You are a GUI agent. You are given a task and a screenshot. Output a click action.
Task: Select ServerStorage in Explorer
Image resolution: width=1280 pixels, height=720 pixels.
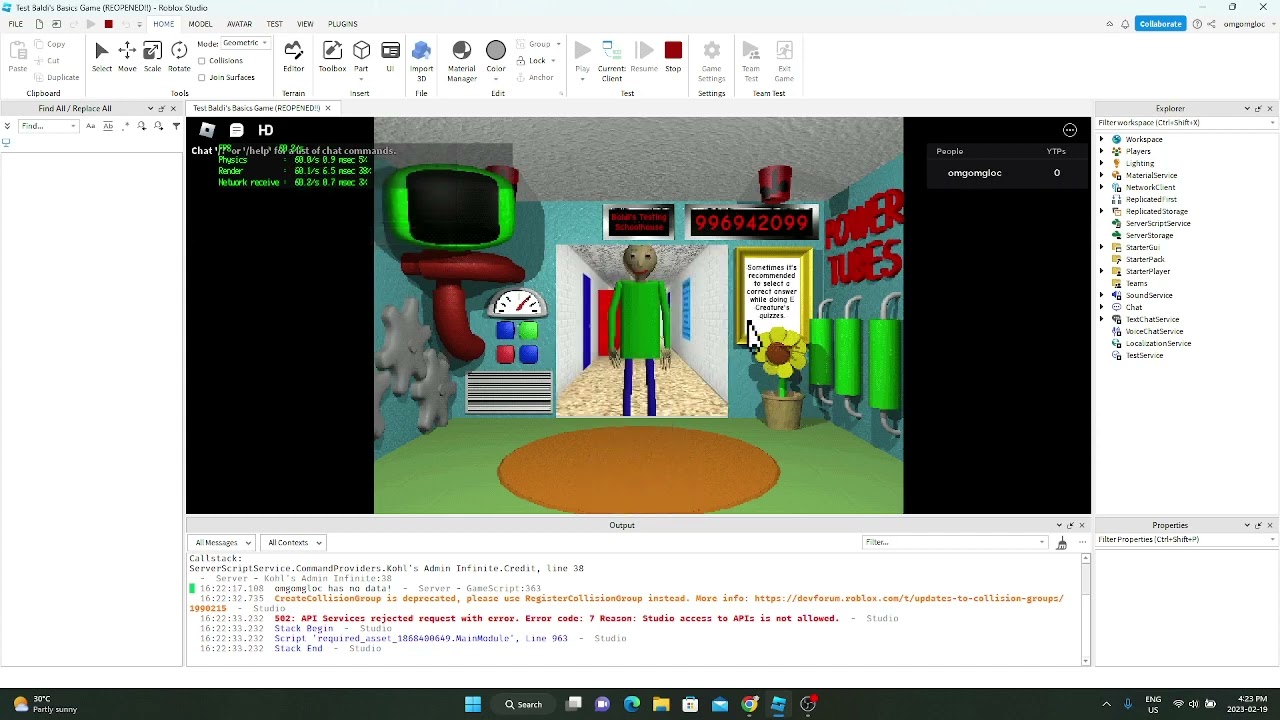pos(1149,235)
